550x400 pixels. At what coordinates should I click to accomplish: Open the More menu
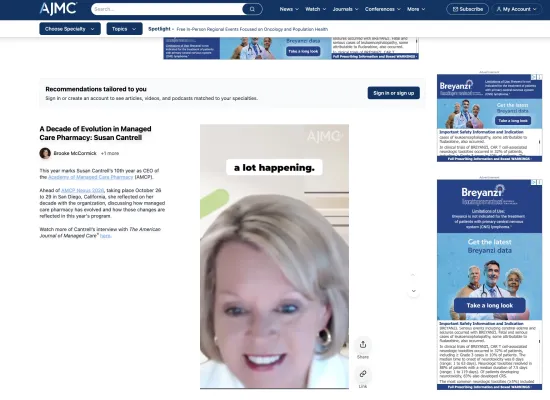[x=416, y=9]
